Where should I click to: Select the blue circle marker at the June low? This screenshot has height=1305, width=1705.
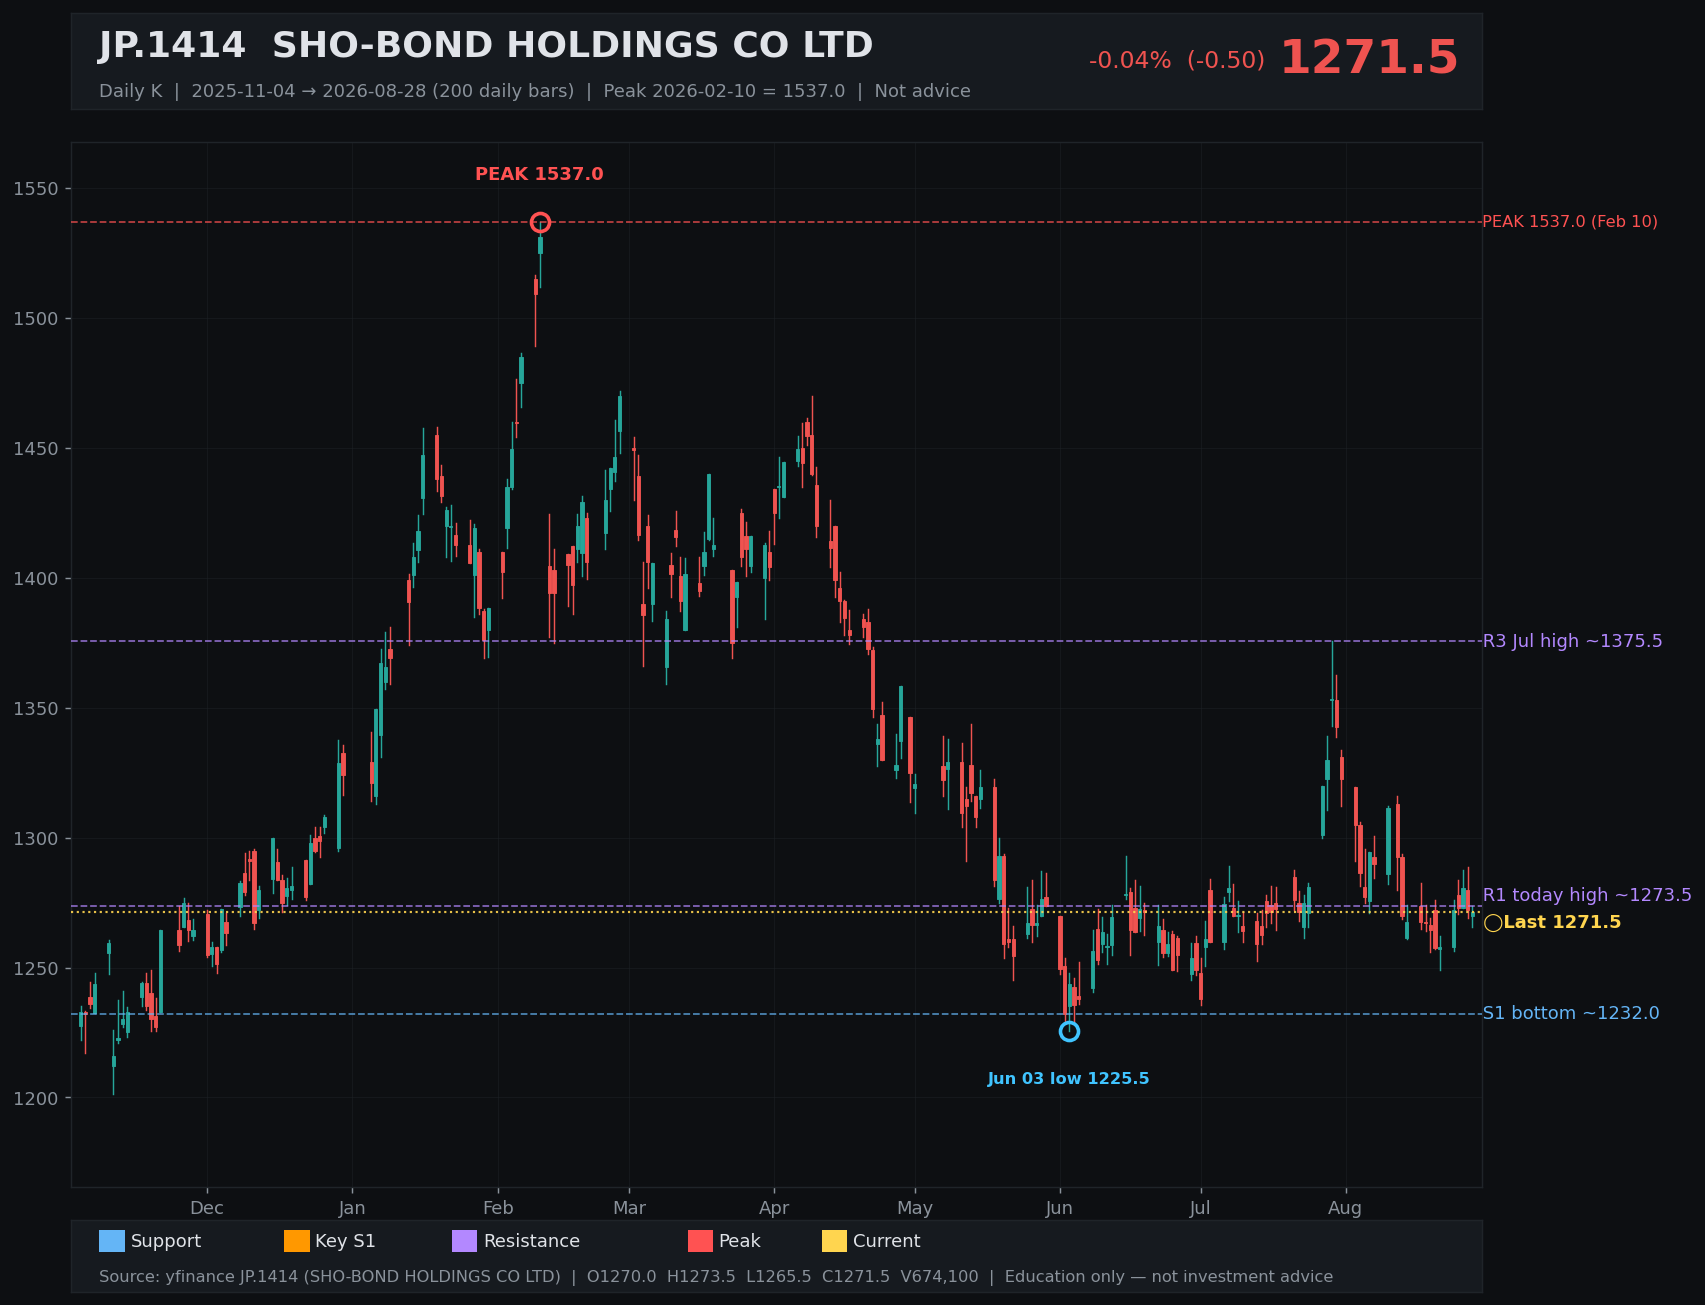1069,1031
